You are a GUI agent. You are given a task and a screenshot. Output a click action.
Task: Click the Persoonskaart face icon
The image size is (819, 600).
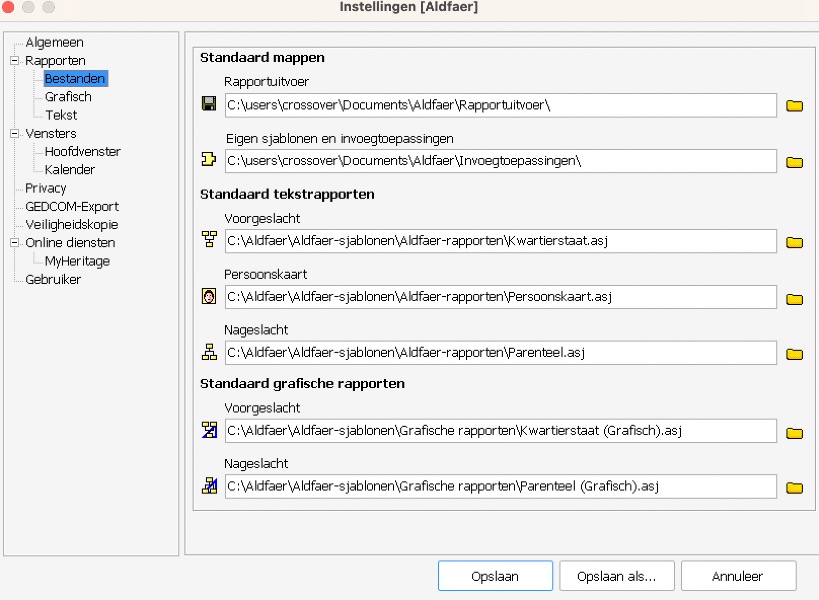click(209, 297)
